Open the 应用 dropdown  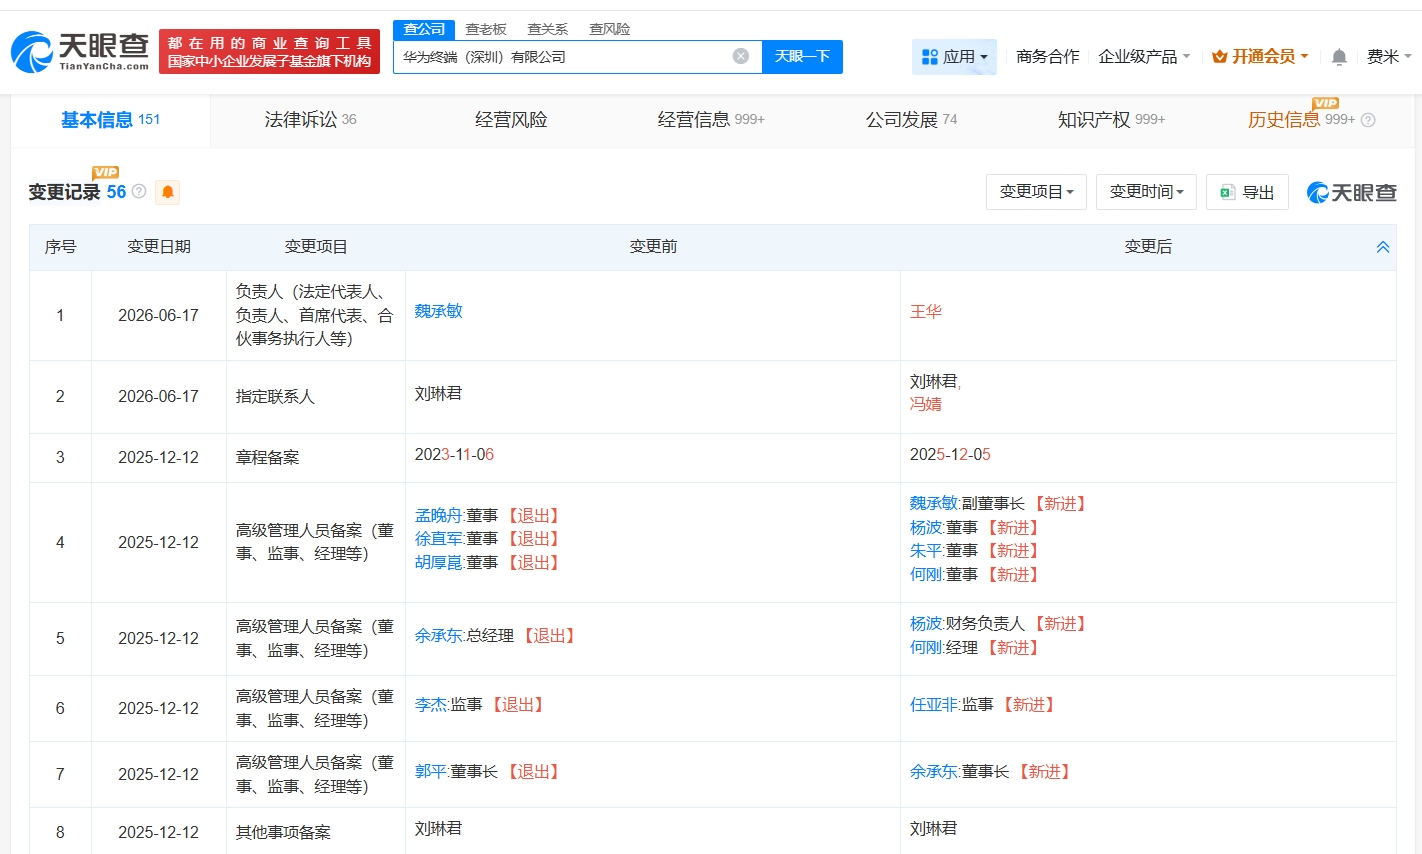pyautogui.click(x=954, y=57)
